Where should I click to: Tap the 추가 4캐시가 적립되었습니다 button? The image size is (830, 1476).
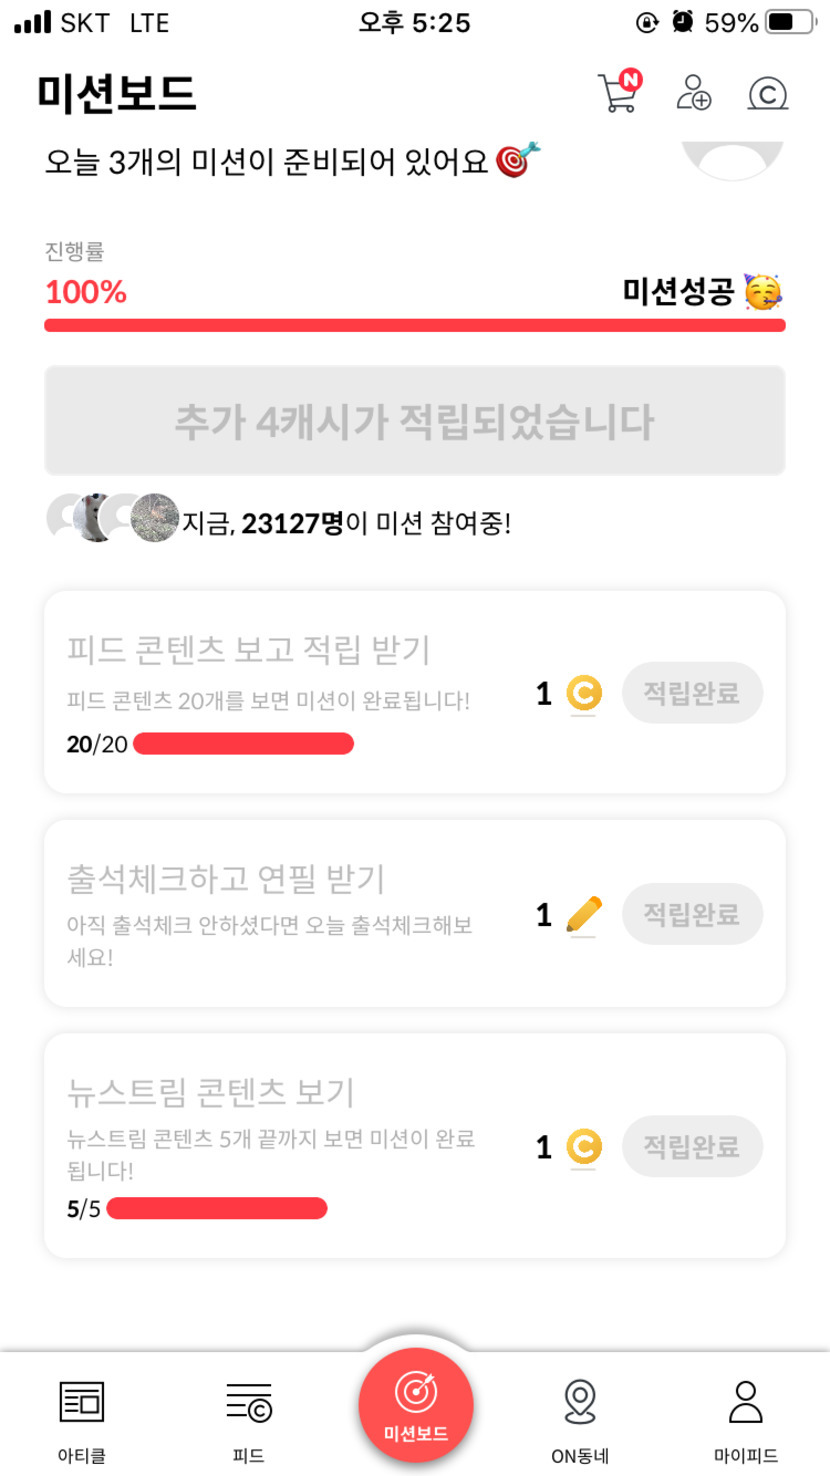point(415,421)
